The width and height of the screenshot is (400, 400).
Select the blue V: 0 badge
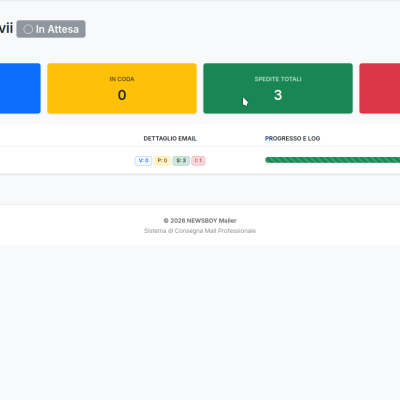(143, 161)
